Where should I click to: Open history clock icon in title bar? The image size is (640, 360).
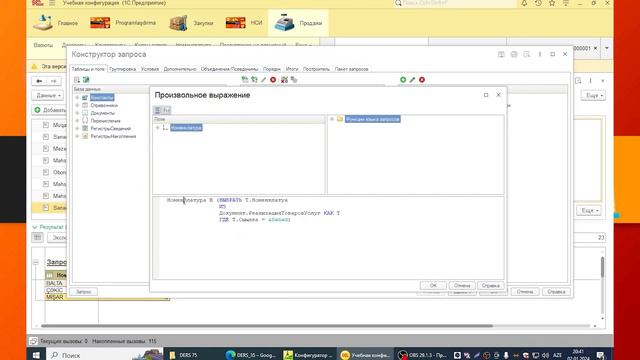tap(538, 3)
